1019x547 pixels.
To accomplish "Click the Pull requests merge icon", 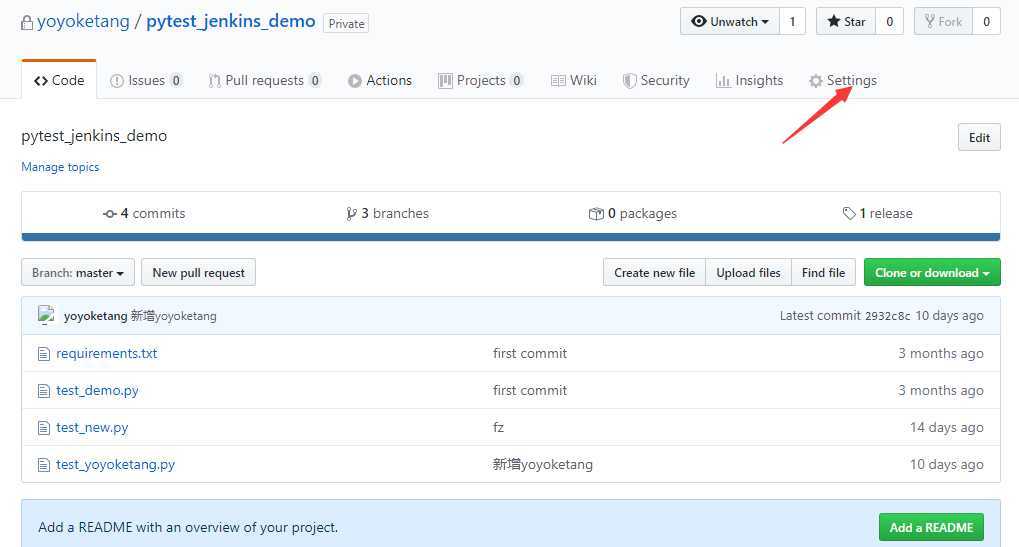I will tap(214, 81).
